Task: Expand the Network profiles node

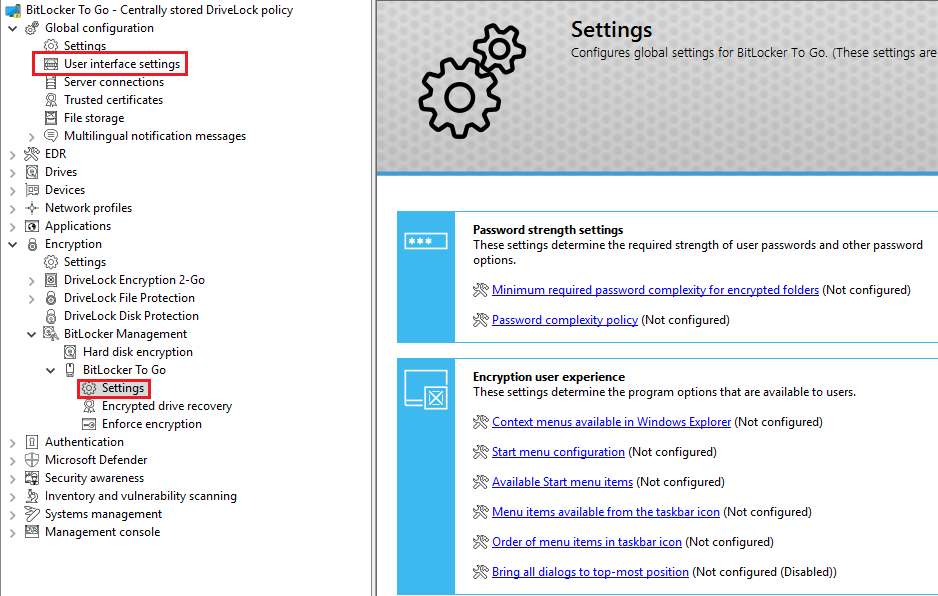Action: point(13,209)
